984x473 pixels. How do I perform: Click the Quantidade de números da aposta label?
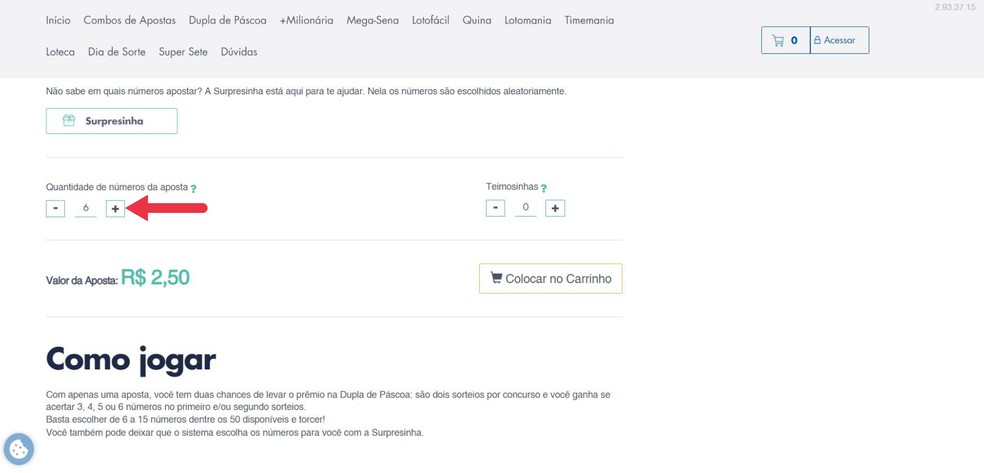tap(117, 188)
